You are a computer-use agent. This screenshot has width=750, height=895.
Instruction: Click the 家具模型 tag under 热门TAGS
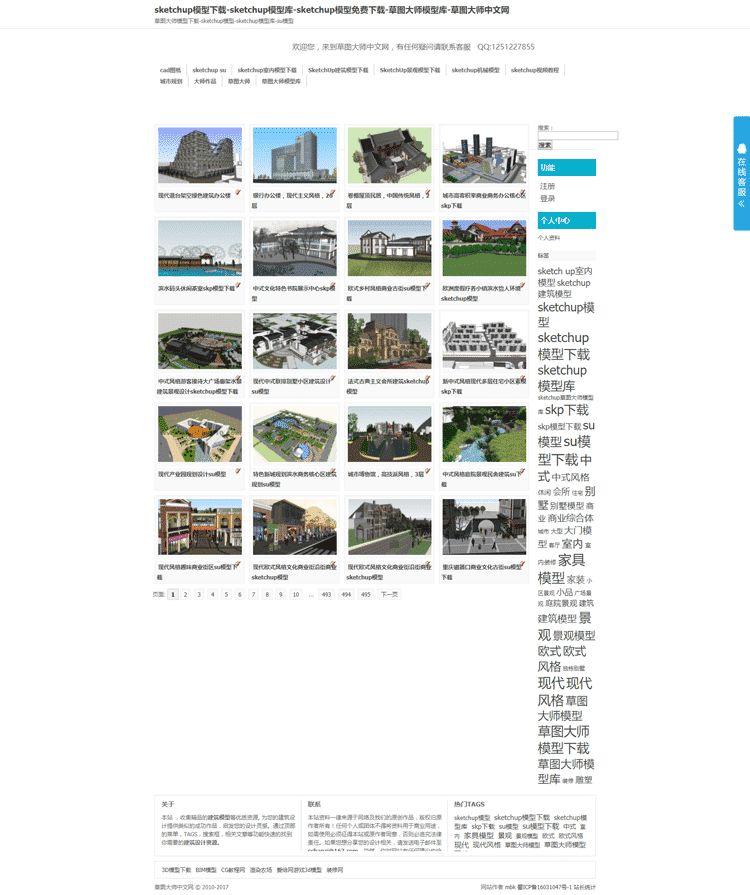(478, 836)
